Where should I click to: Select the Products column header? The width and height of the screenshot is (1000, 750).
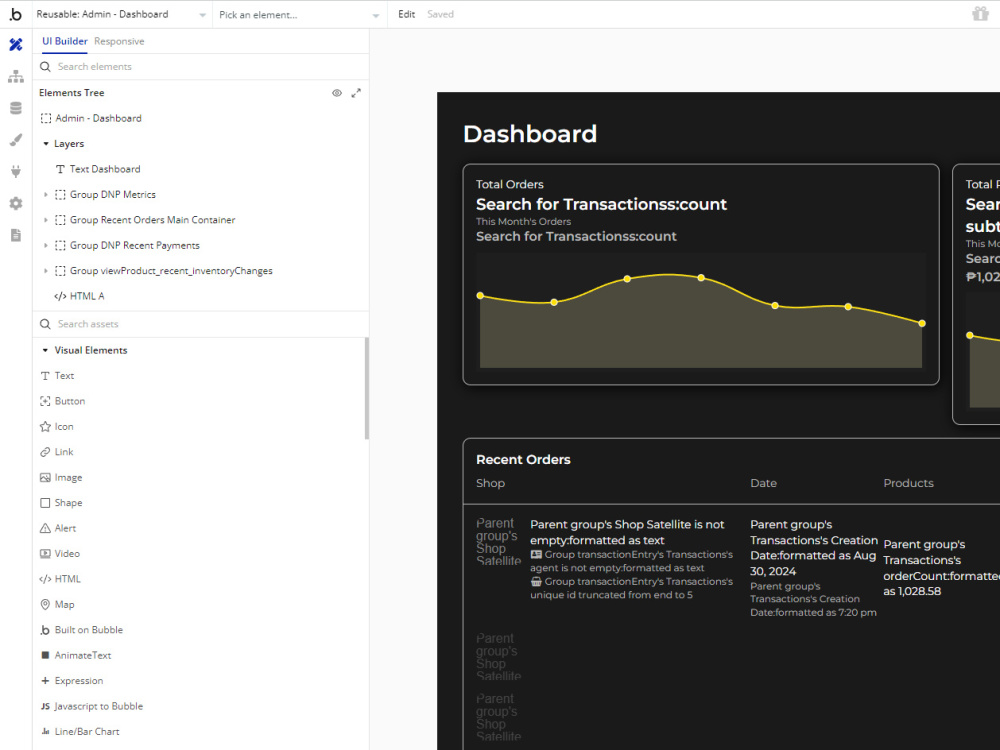pos(908,483)
